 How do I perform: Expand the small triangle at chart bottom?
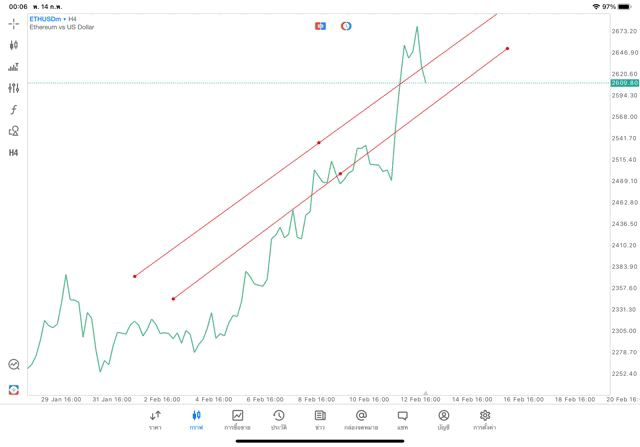(x=426, y=393)
